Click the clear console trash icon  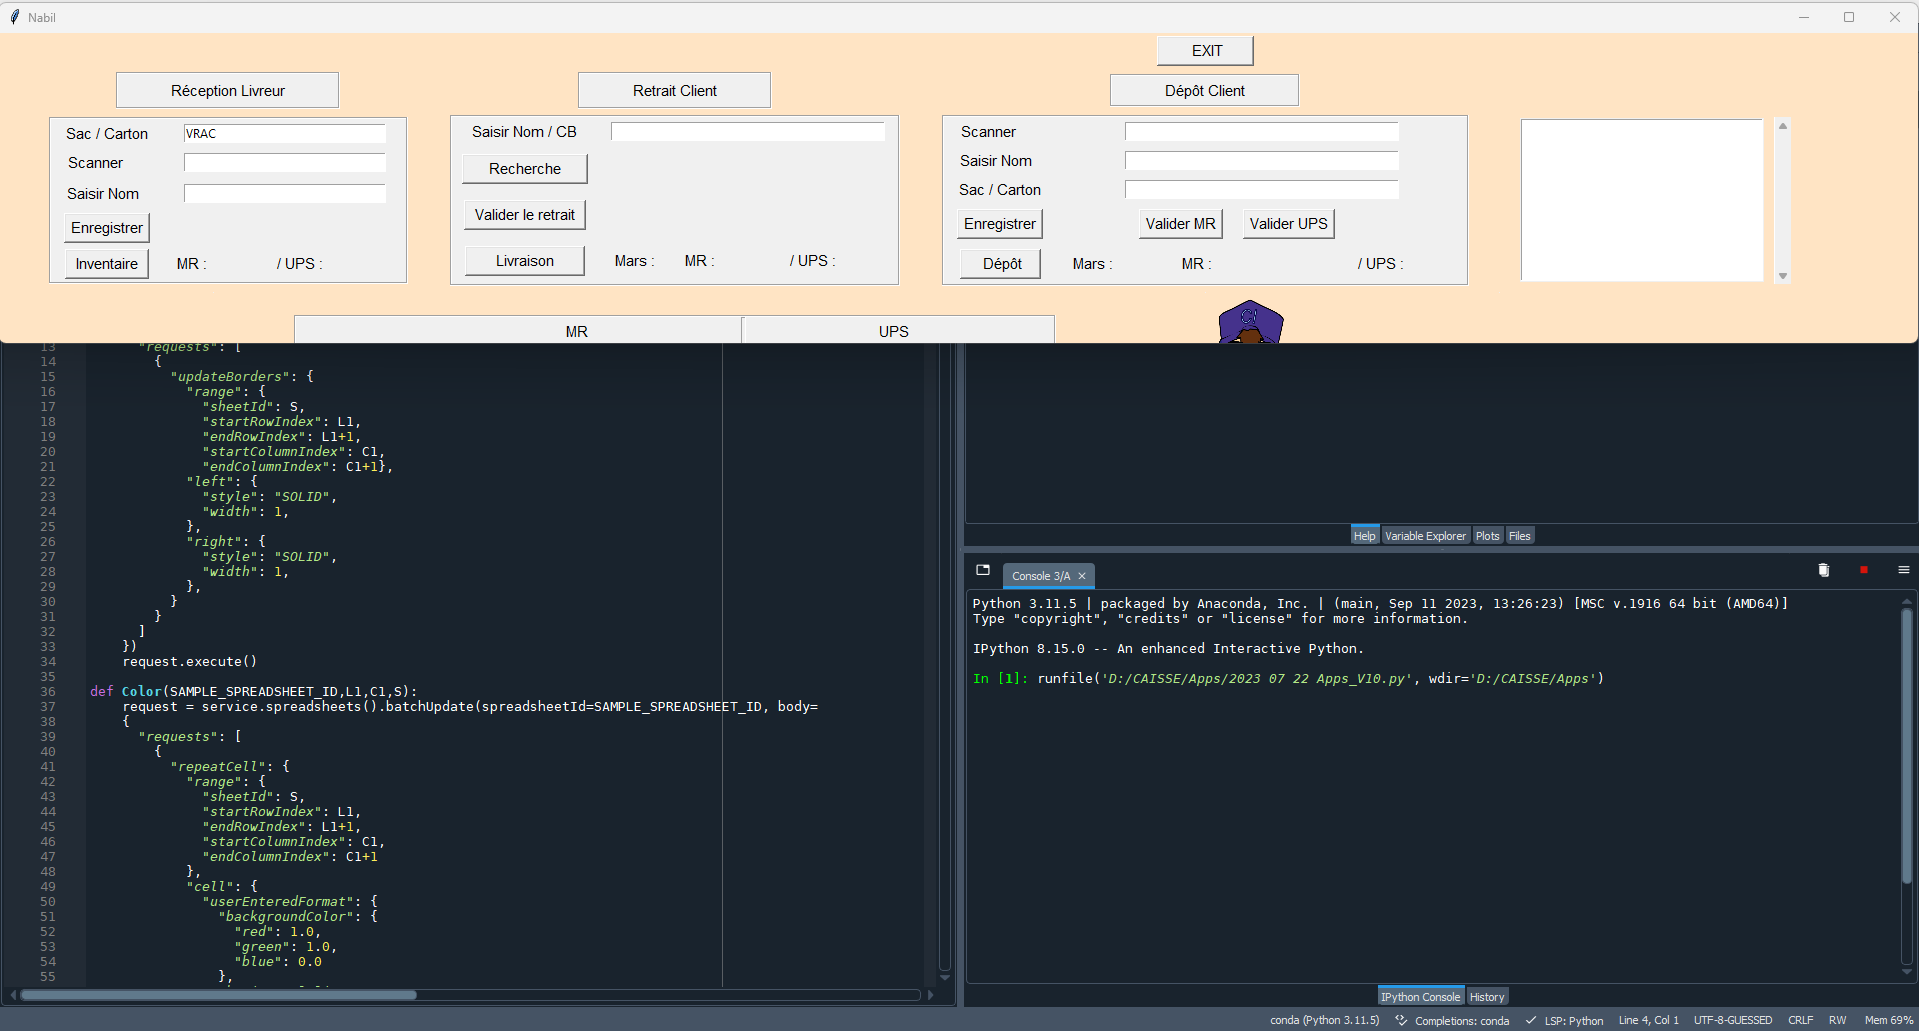pyautogui.click(x=1823, y=570)
